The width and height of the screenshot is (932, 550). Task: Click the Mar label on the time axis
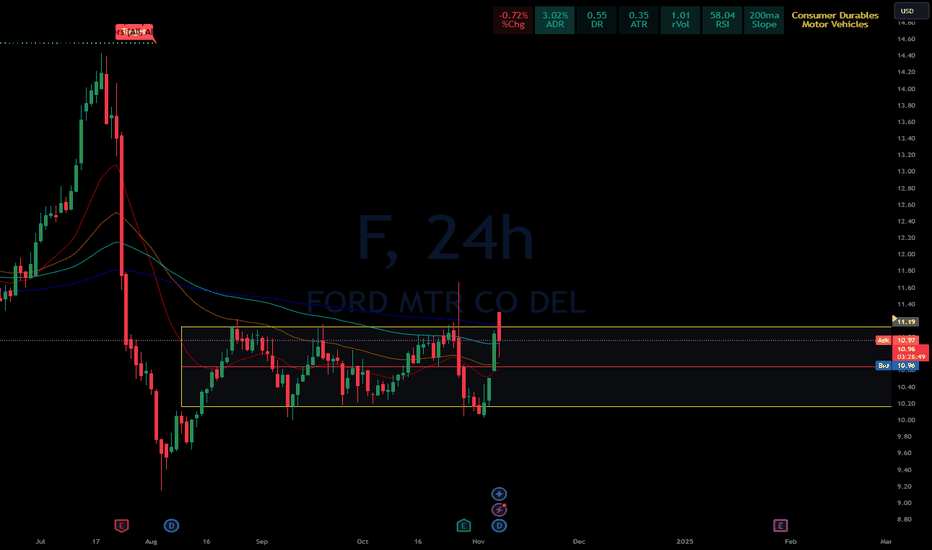click(886, 542)
